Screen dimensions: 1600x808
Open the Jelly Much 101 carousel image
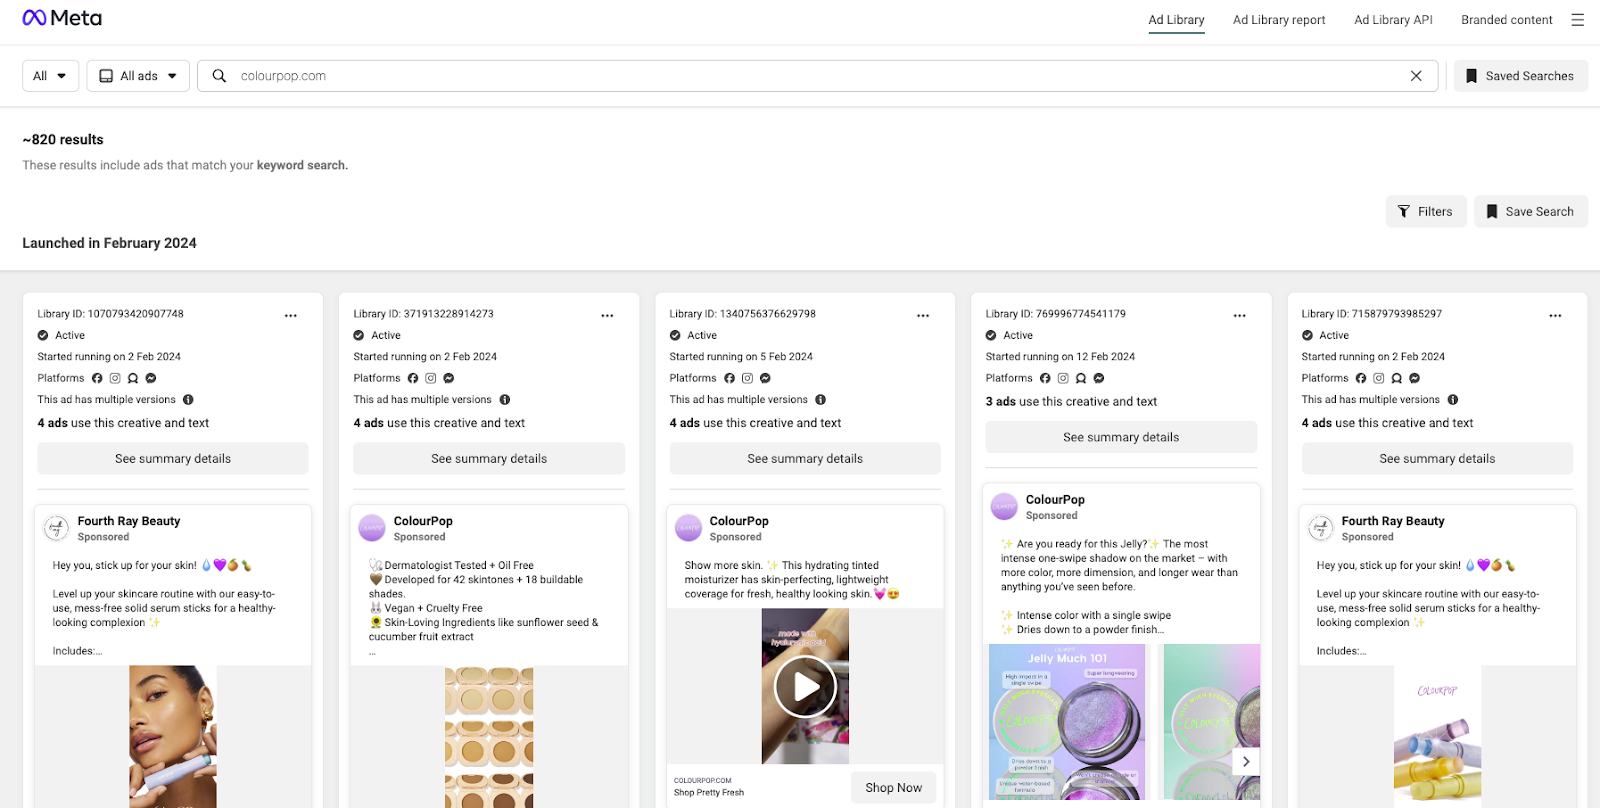1067,722
